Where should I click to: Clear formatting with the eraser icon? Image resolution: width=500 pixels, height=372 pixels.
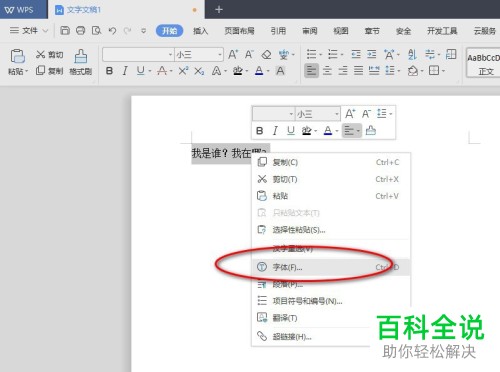point(266,54)
